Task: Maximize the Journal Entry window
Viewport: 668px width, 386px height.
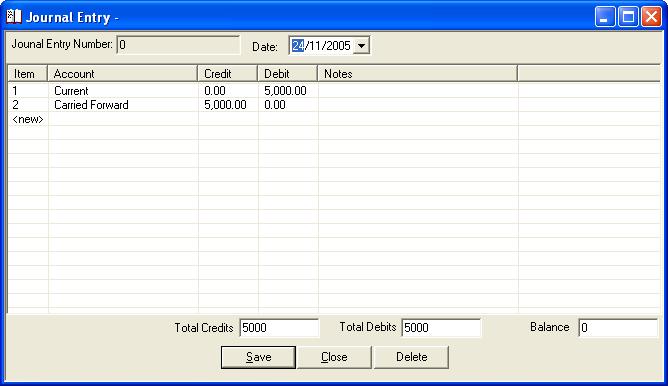Action: coord(628,17)
